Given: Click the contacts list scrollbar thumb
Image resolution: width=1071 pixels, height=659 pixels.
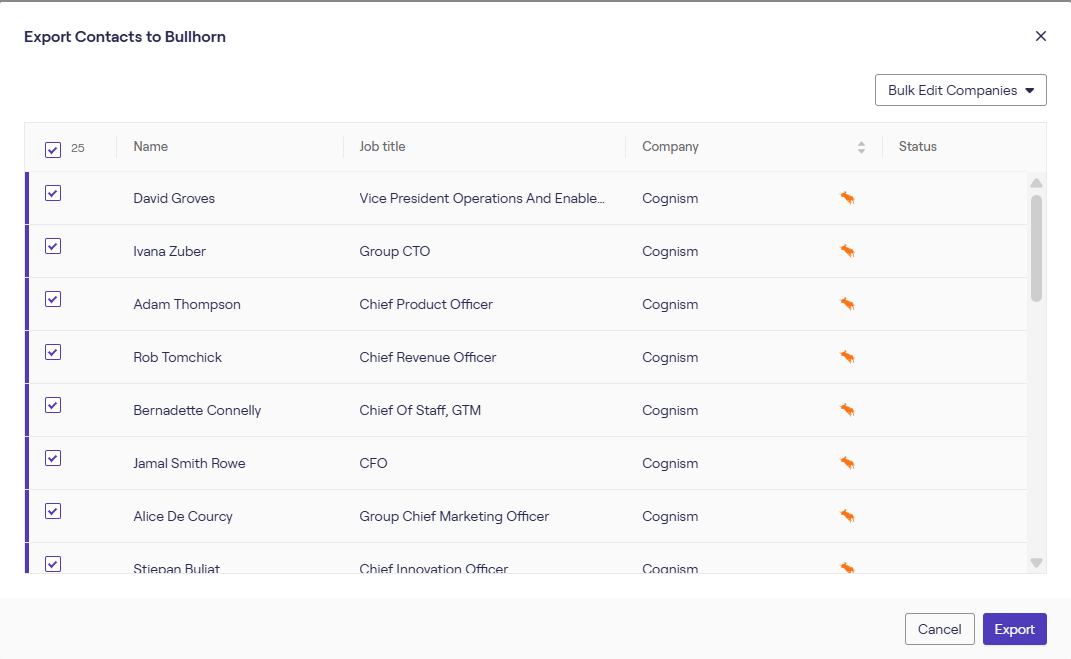Looking at the screenshot, I should pyautogui.click(x=1036, y=247).
